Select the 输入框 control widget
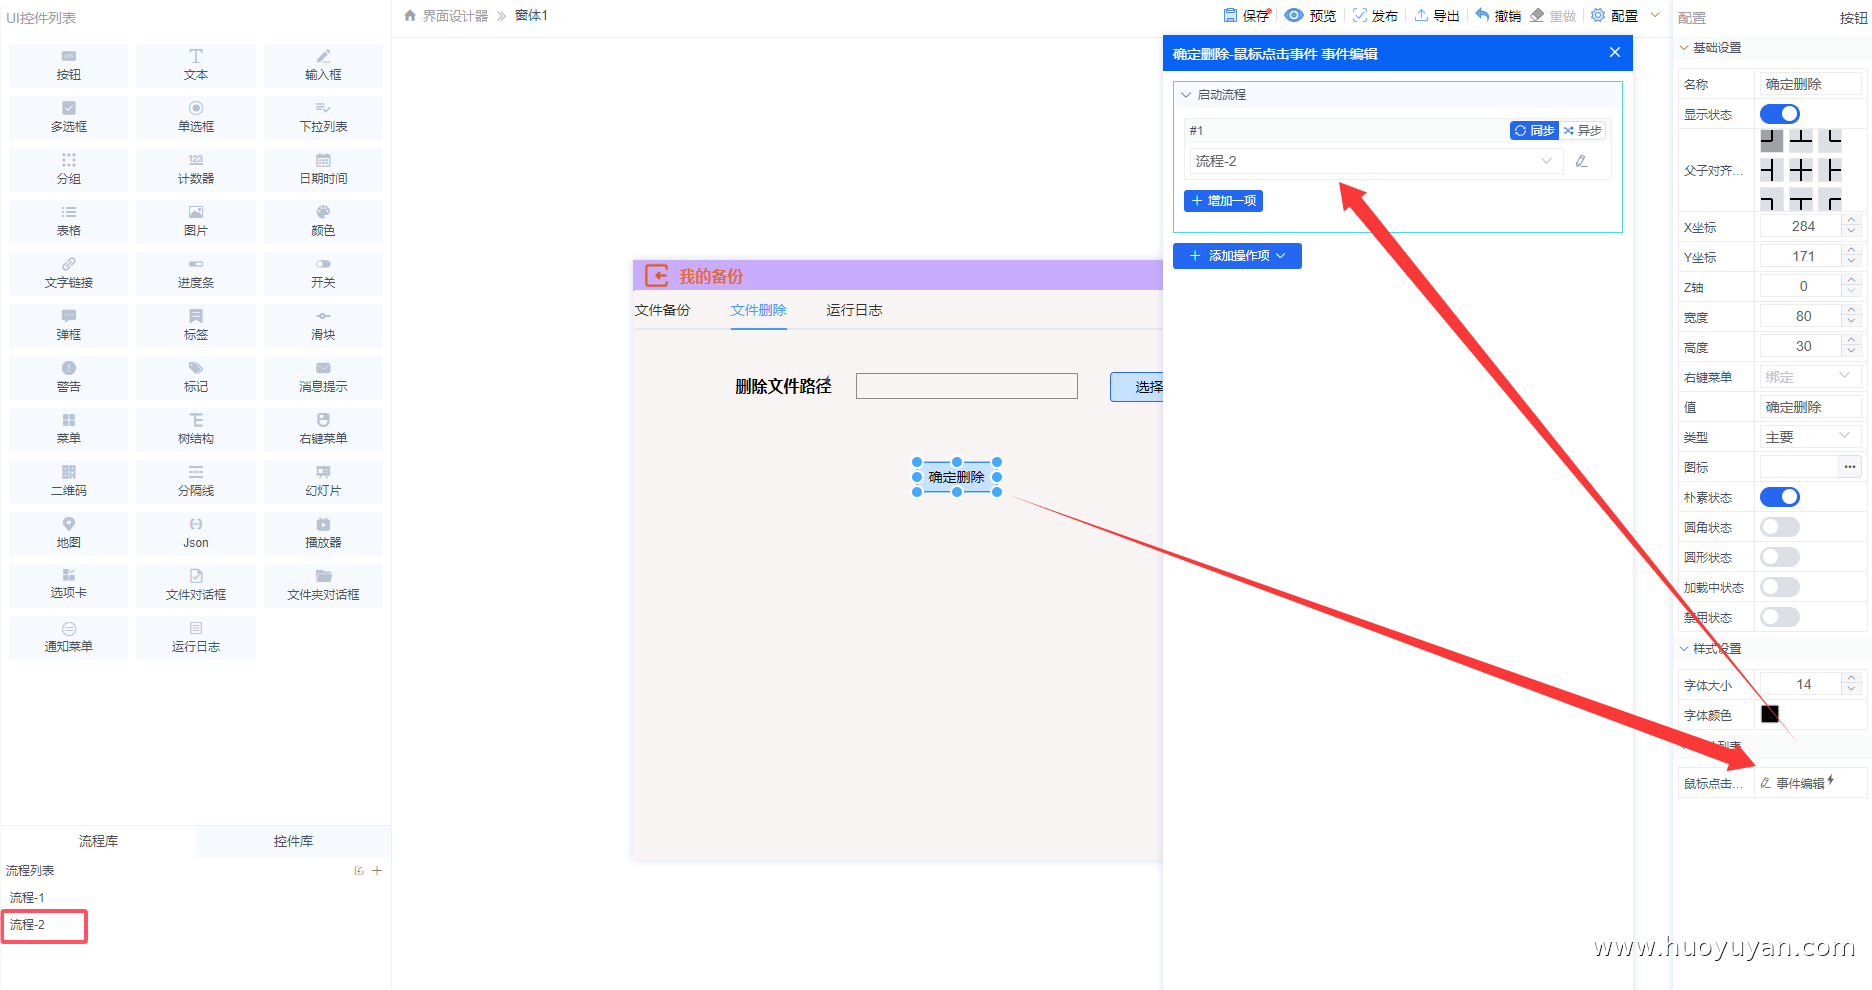The height and width of the screenshot is (990, 1872). [323, 66]
